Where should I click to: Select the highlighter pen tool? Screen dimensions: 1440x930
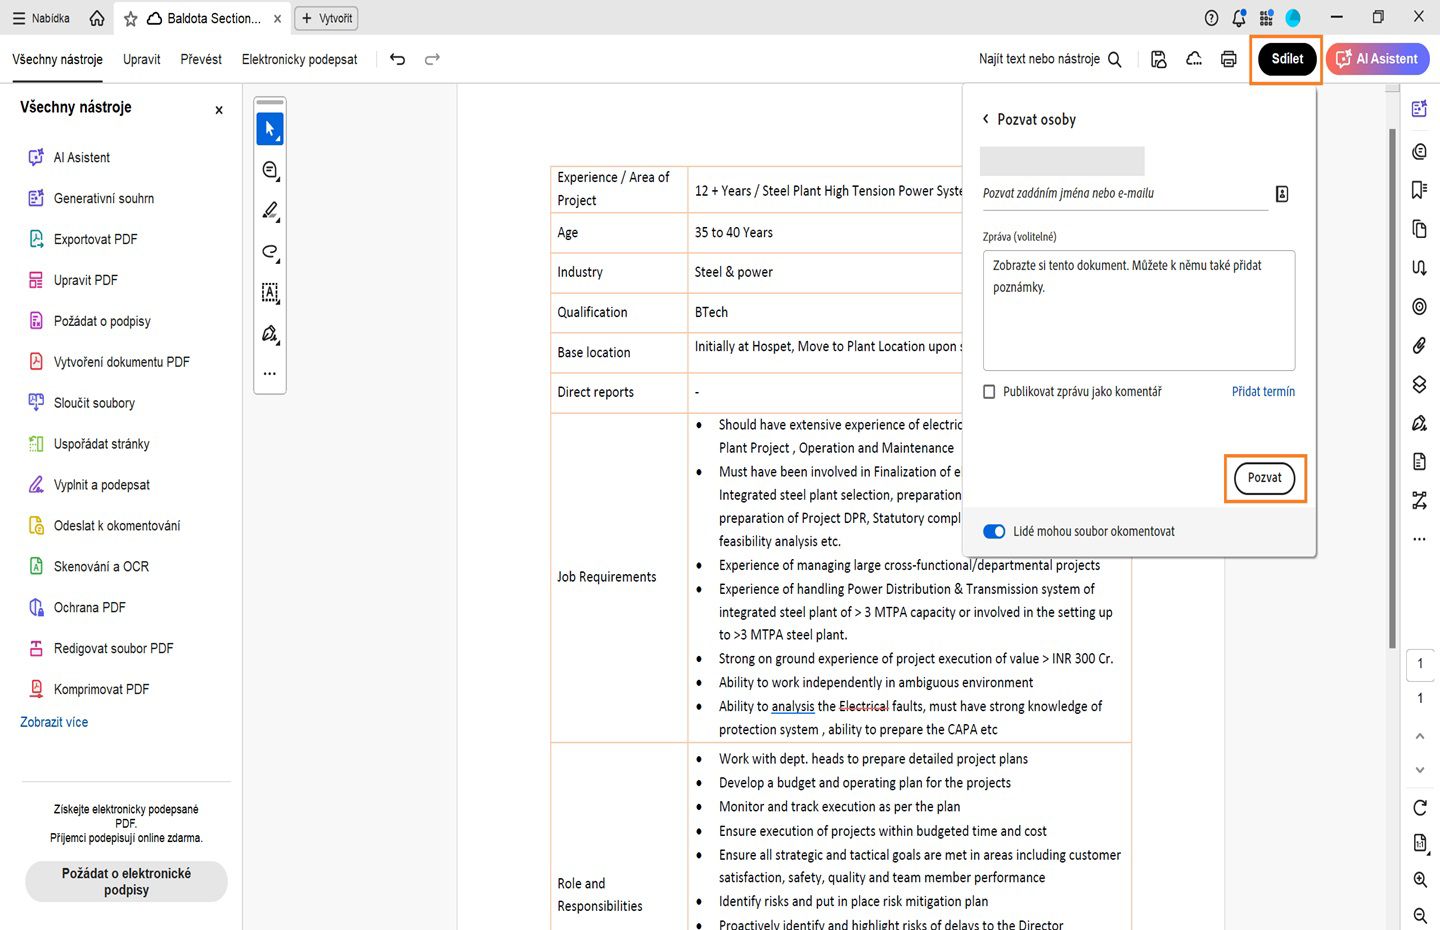click(x=270, y=211)
